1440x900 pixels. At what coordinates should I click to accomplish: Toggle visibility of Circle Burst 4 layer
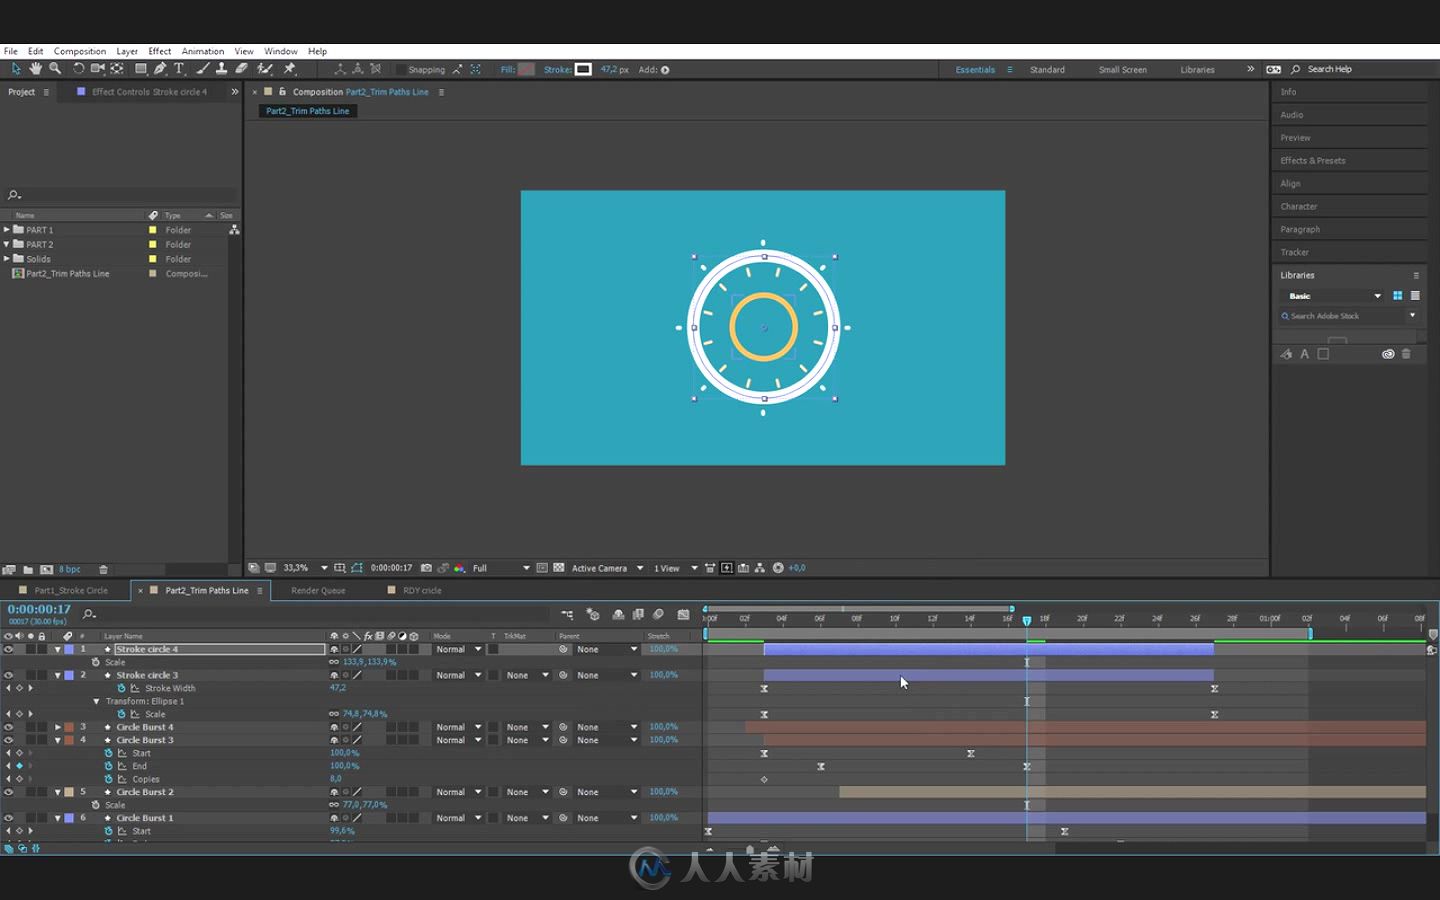(x=8, y=727)
